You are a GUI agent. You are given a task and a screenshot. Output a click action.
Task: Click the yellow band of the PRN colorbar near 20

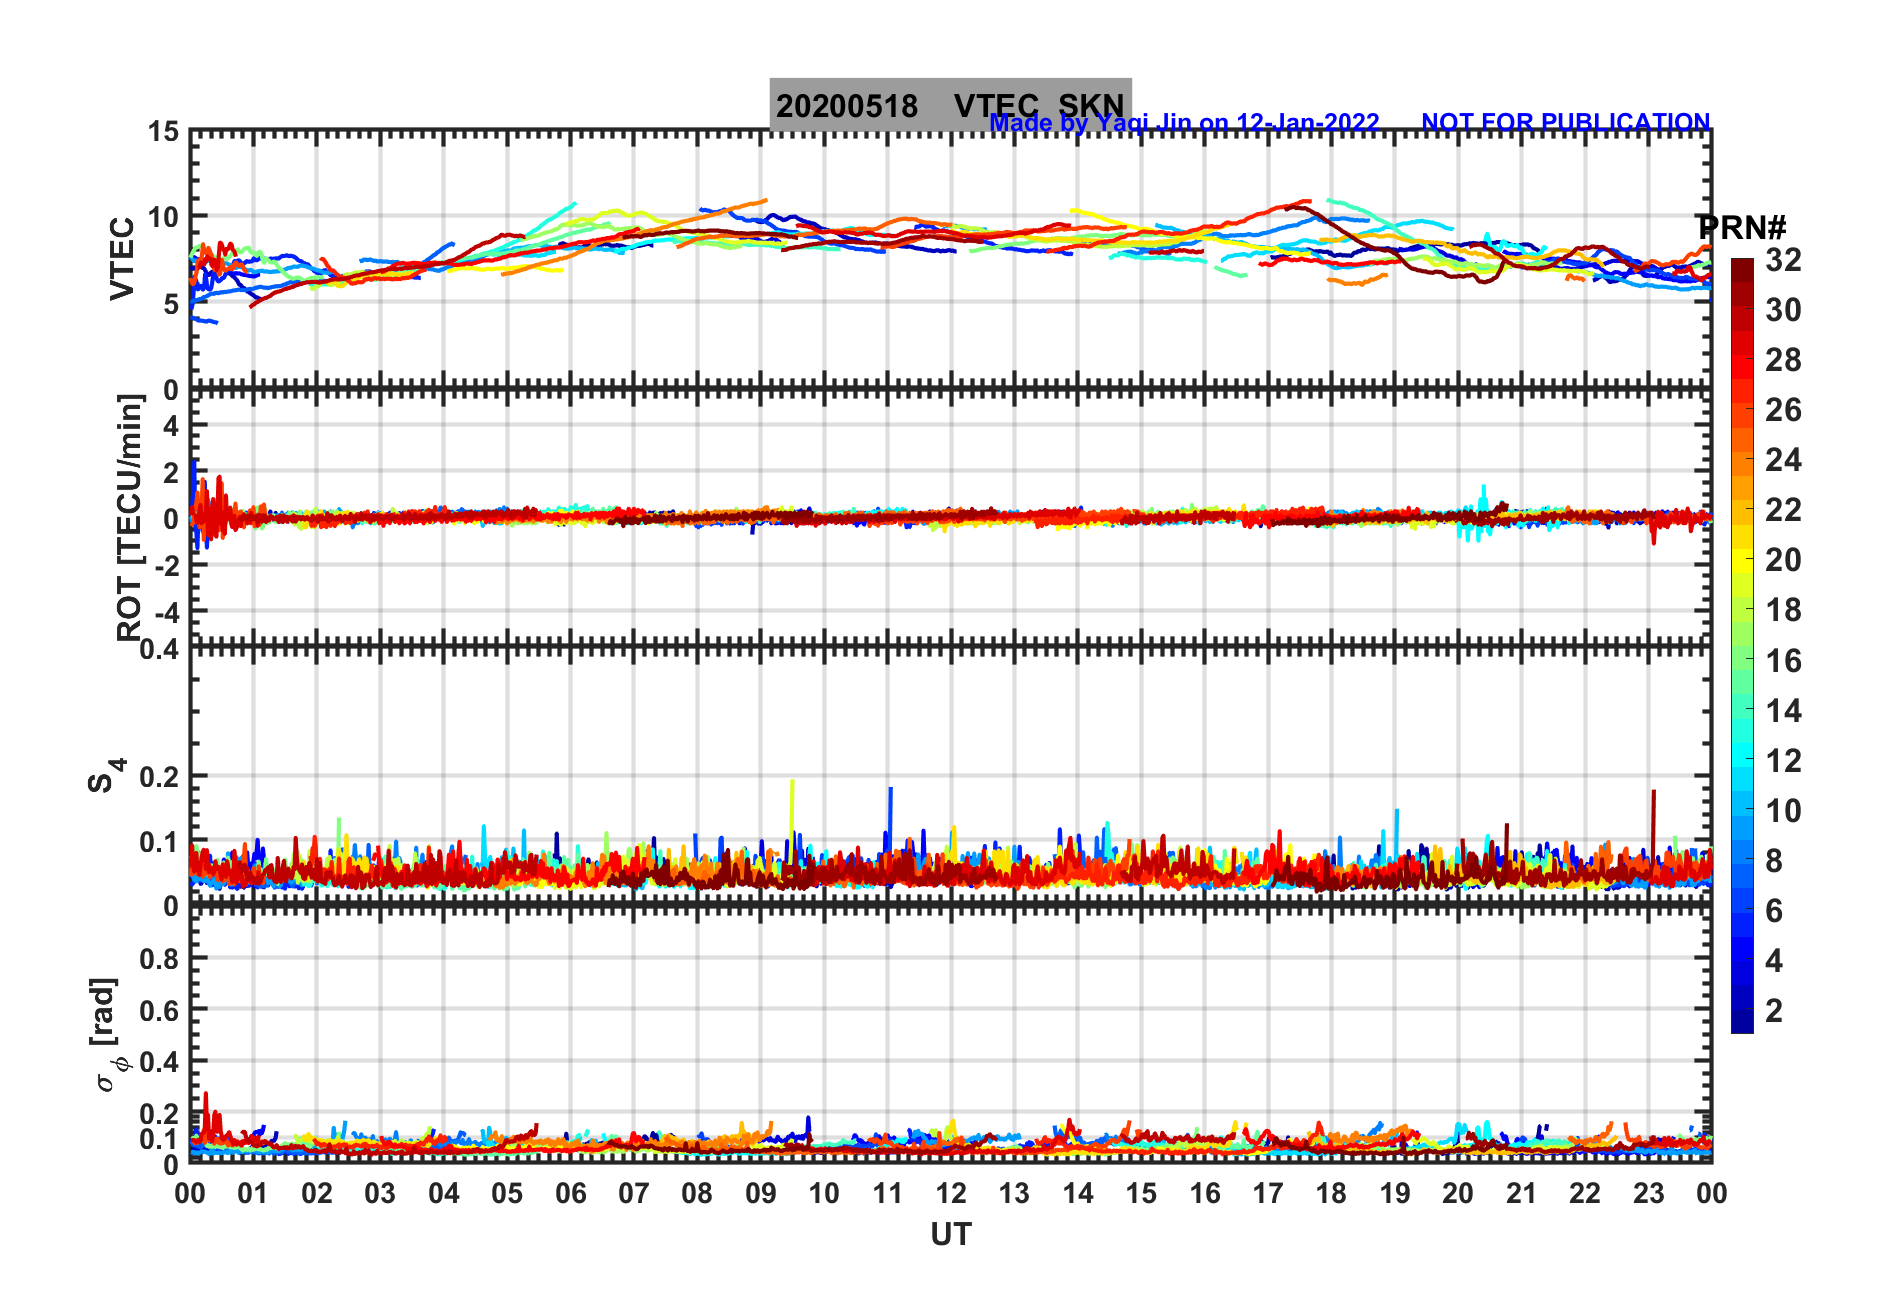click(x=1742, y=560)
